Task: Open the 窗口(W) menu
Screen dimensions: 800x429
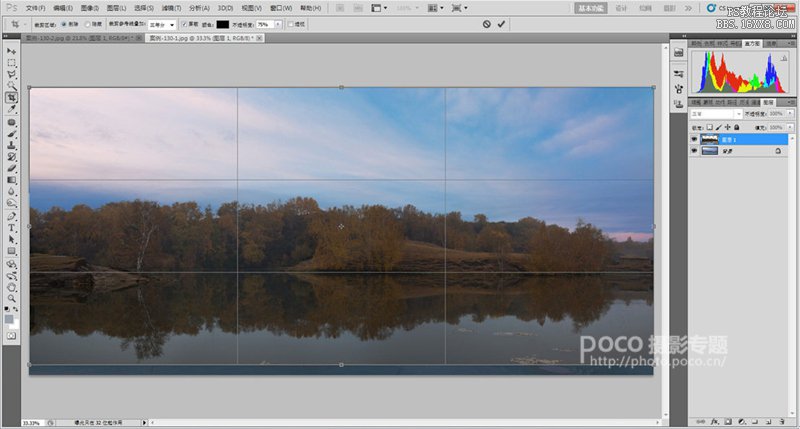Action: click(281, 8)
